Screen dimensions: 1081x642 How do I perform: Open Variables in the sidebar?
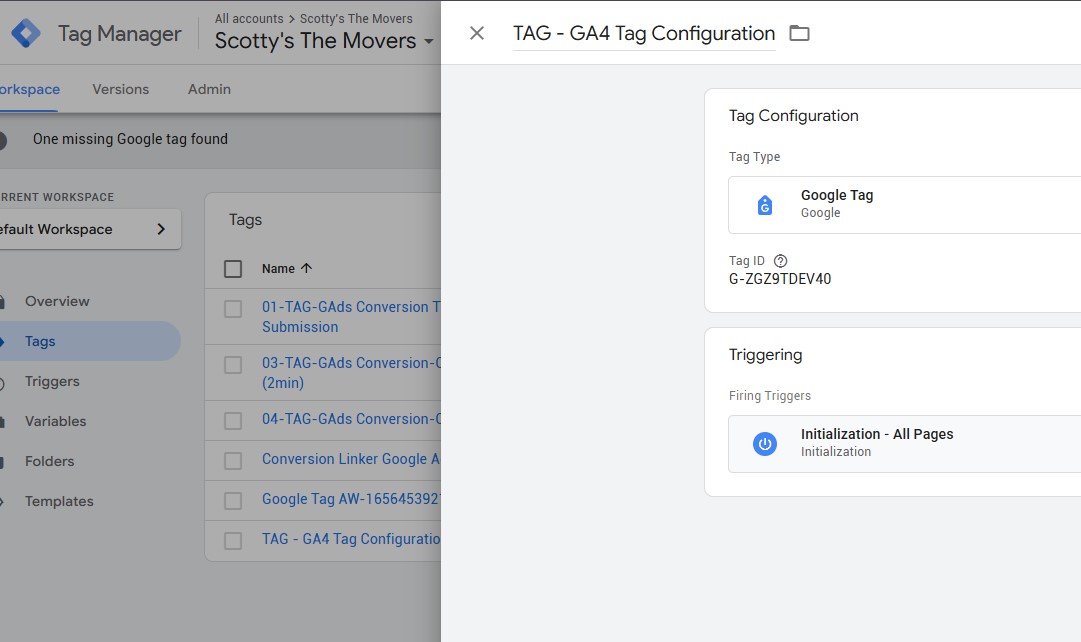[x=56, y=421]
